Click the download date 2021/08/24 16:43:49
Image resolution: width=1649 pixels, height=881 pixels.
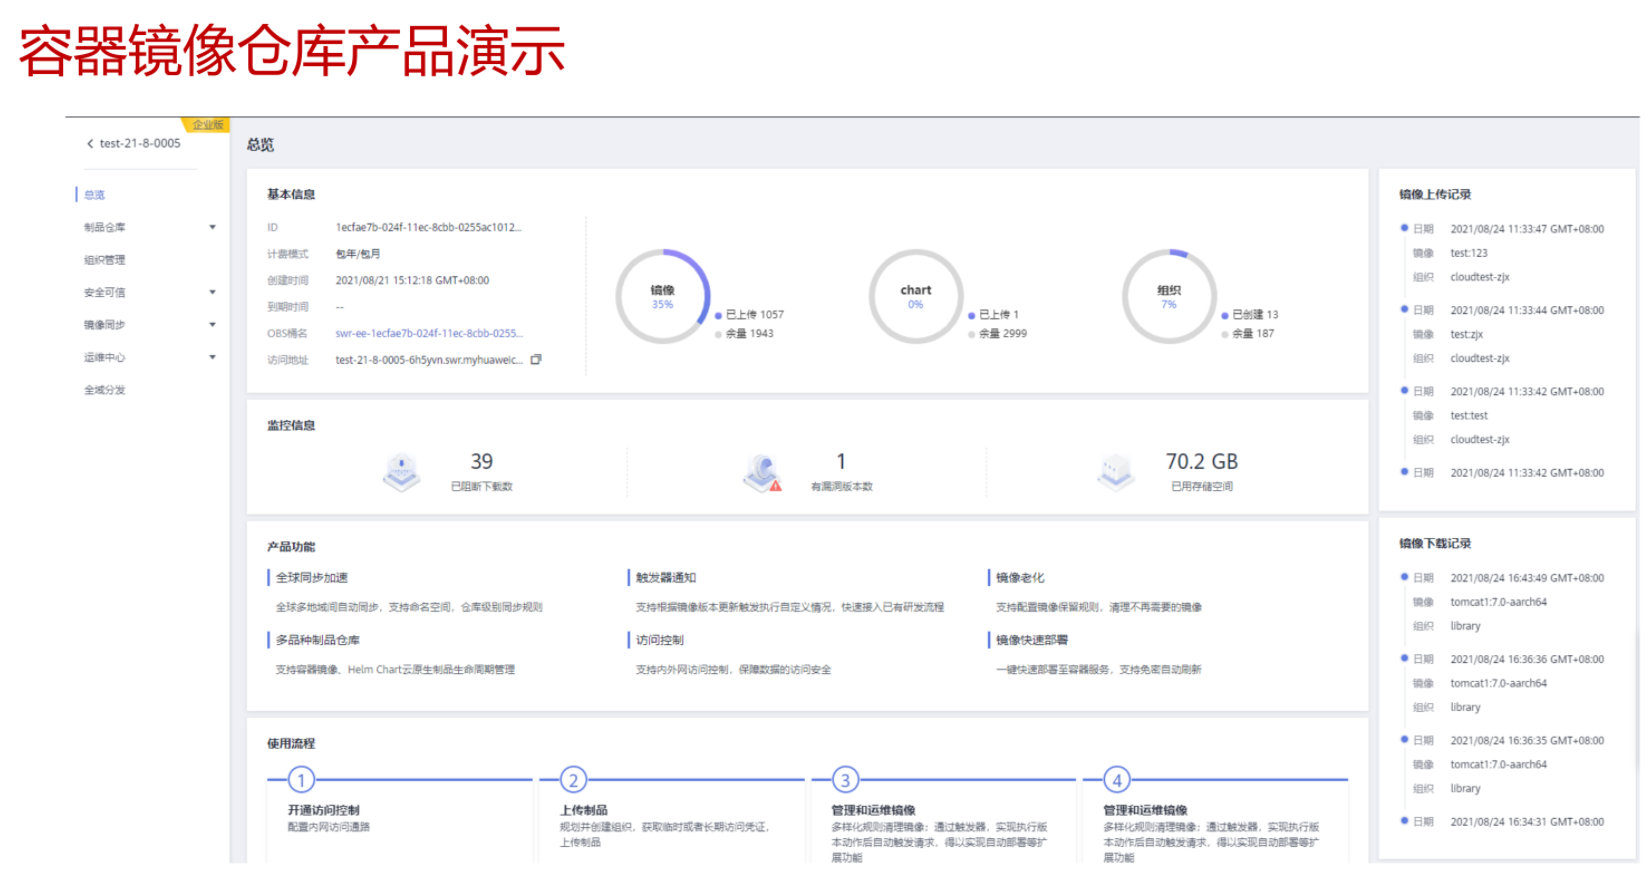(x=1527, y=579)
